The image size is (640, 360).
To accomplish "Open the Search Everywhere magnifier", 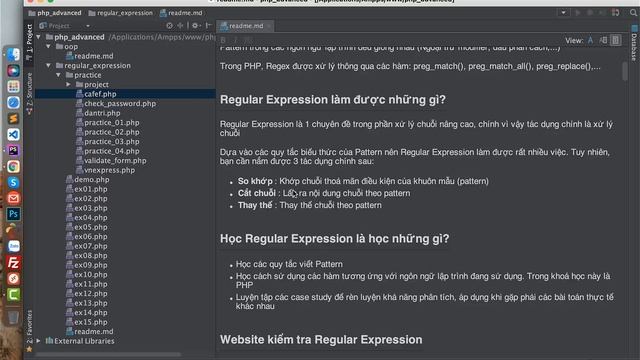I will 633,13.
